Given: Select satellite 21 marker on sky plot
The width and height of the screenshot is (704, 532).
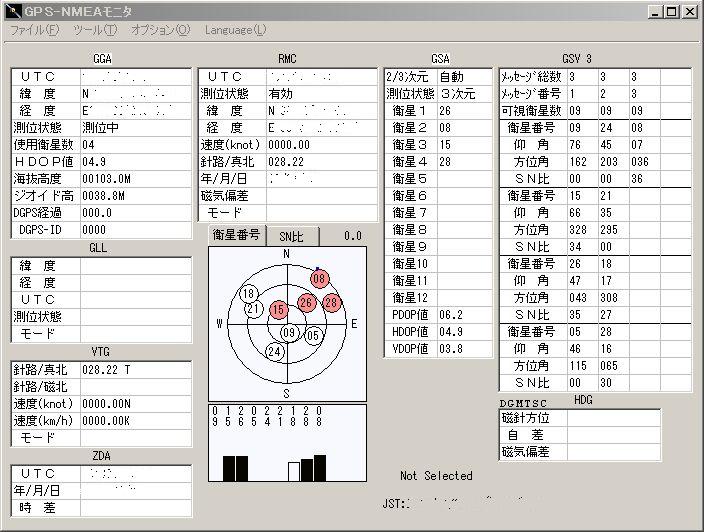Looking at the screenshot, I should click(254, 309).
